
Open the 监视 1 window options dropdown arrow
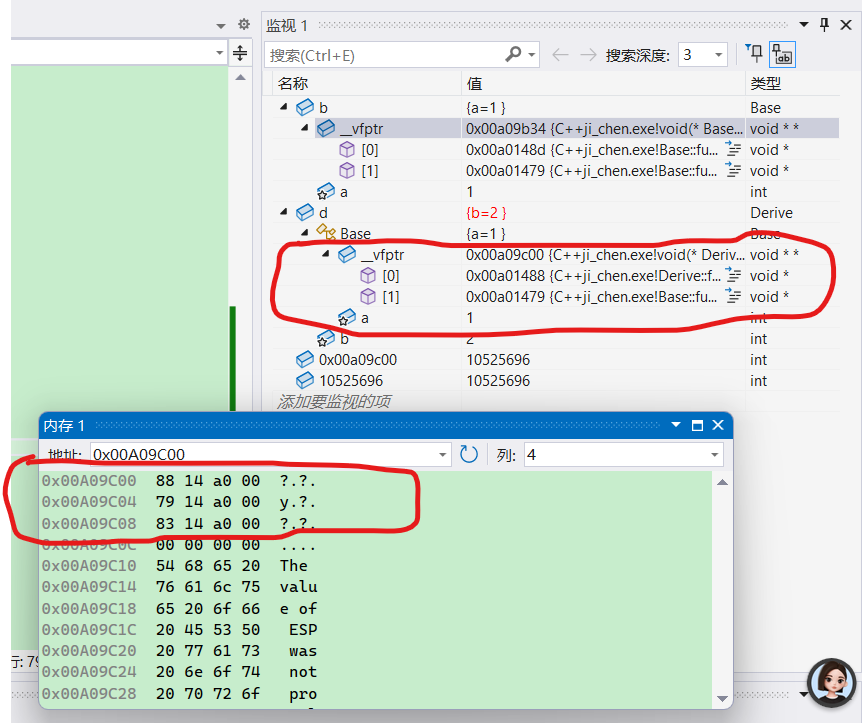click(x=804, y=25)
